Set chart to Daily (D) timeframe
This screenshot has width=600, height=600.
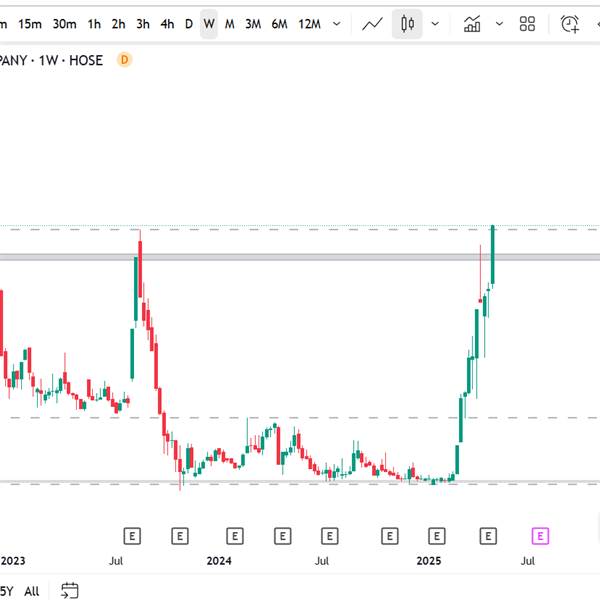pos(189,24)
